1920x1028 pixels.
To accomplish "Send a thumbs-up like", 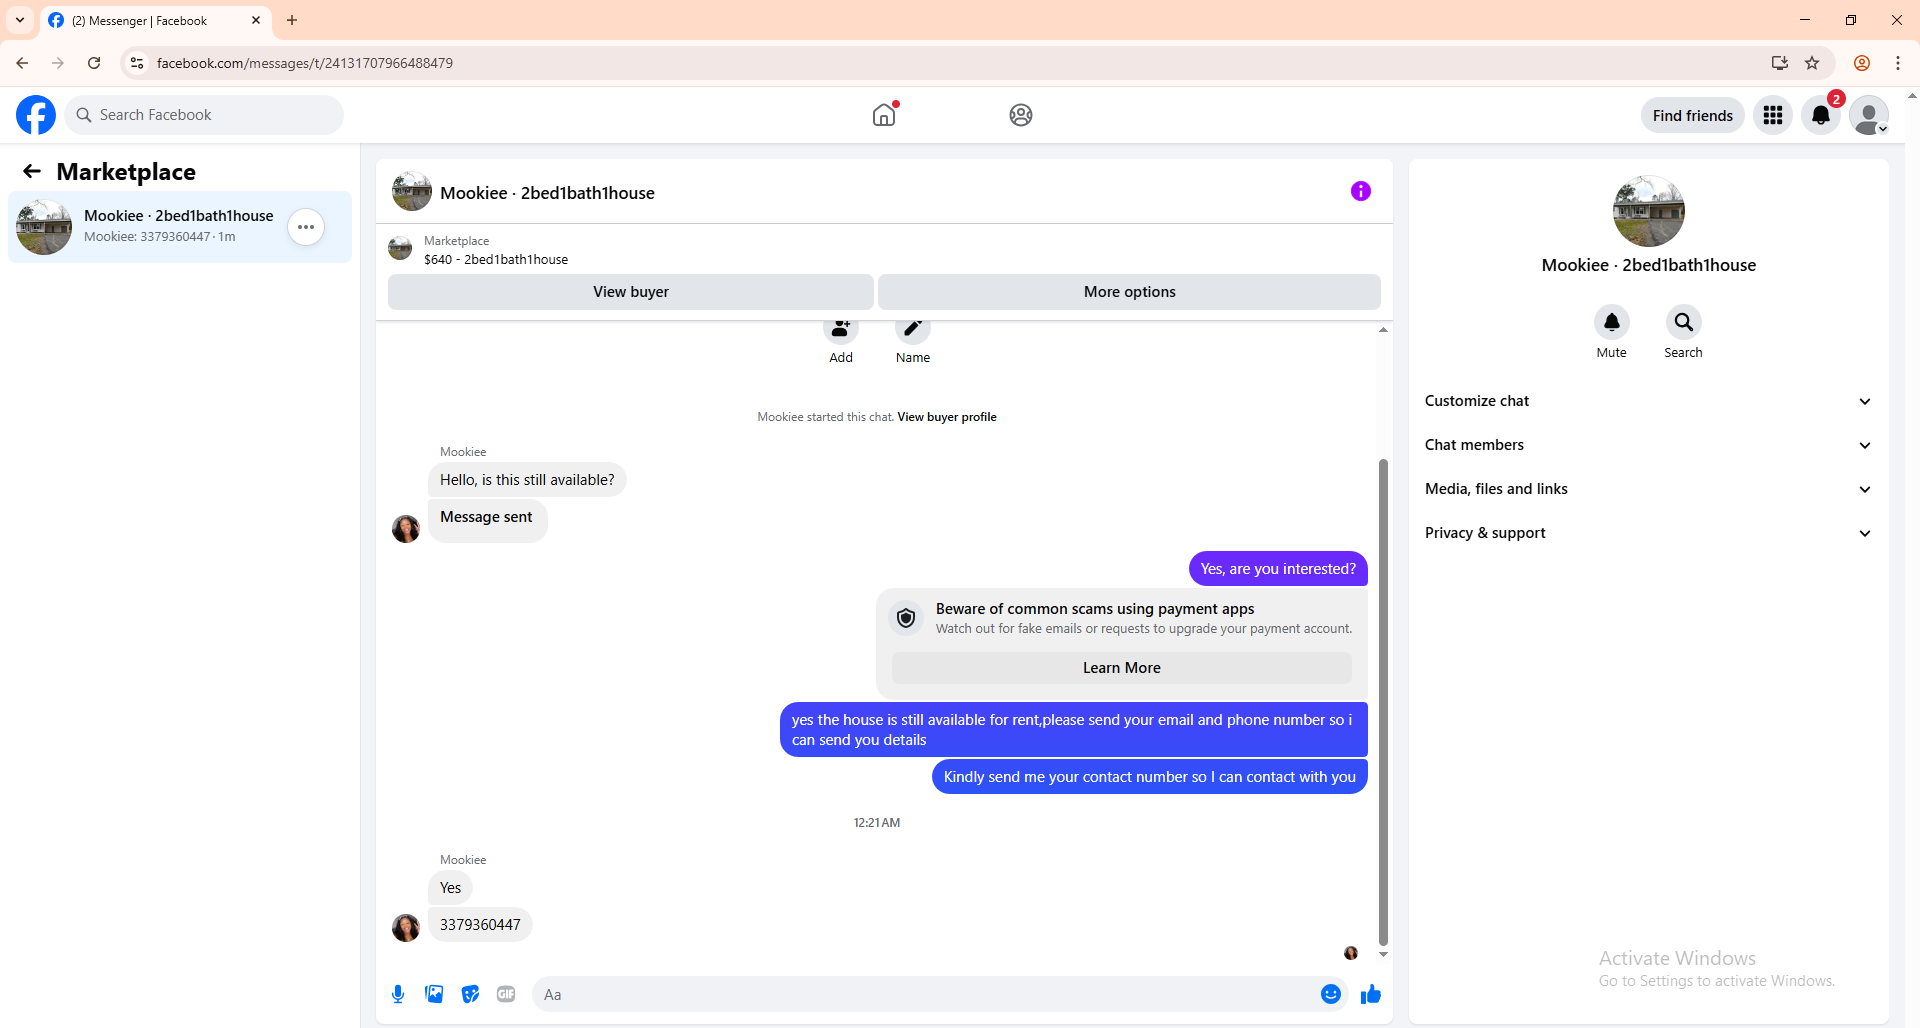I will [x=1371, y=994].
